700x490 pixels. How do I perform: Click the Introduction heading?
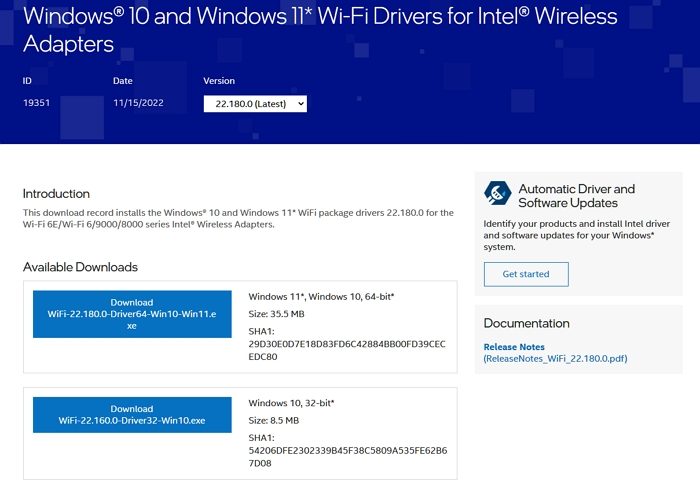pyautogui.click(x=56, y=194)
